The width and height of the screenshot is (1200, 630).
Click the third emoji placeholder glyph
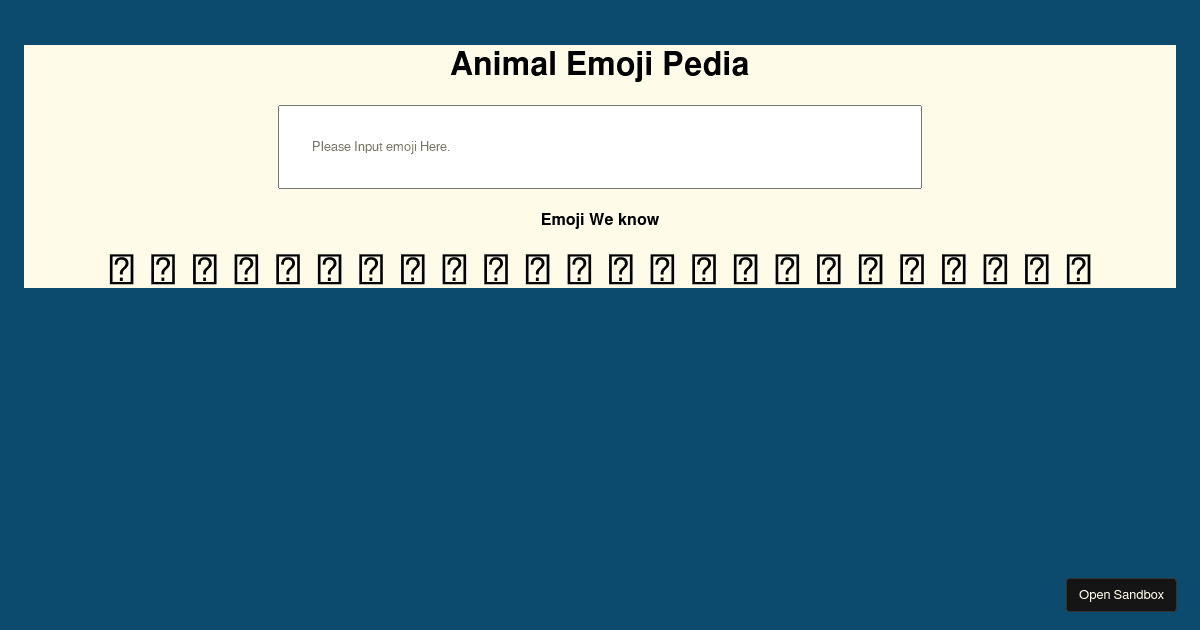point(205,269)
